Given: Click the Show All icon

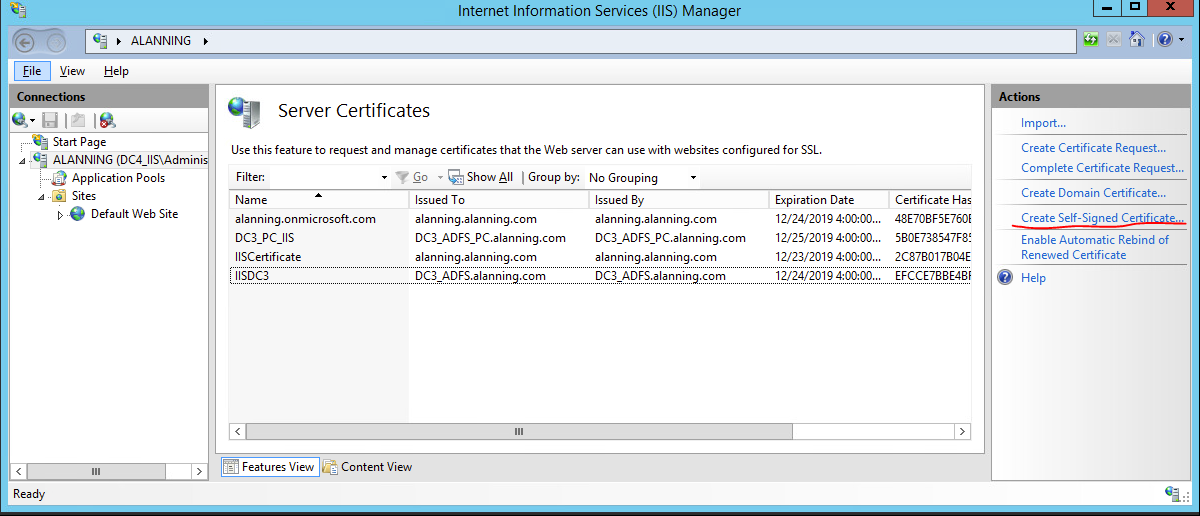Looking at the screenshot, I should pos(456,177).
